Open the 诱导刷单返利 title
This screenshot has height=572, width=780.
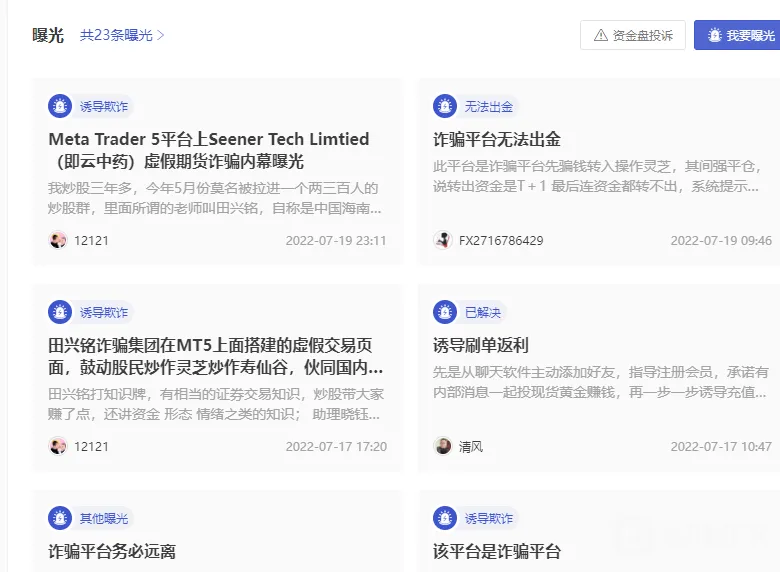(x=481, y=345)
